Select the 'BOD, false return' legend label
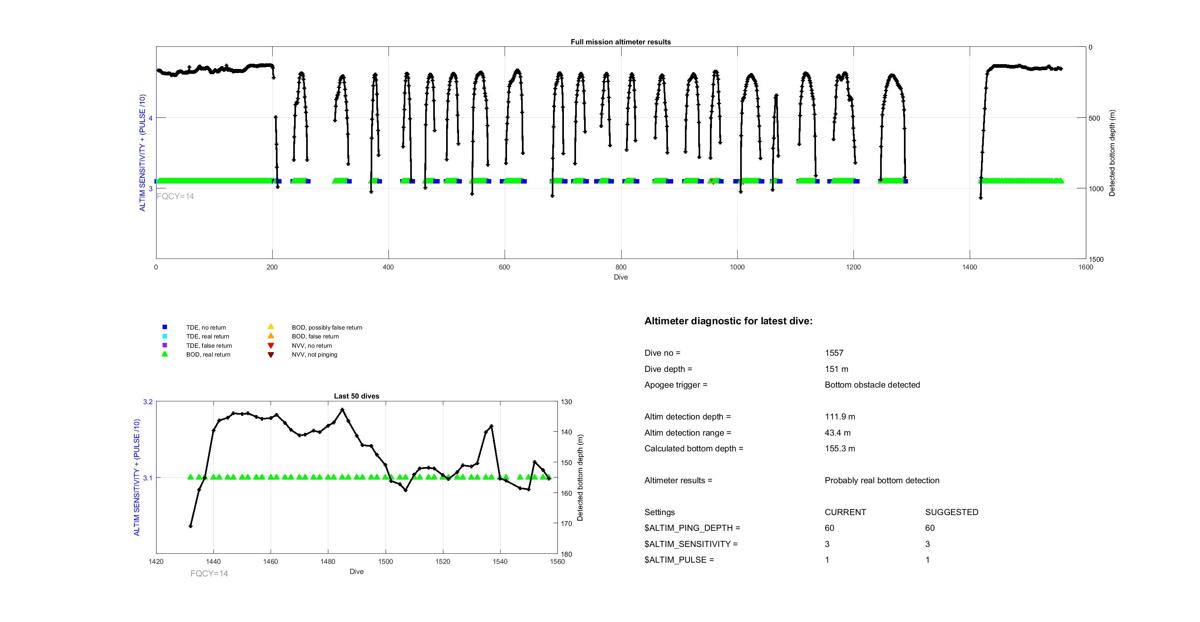 pos(315,336)
